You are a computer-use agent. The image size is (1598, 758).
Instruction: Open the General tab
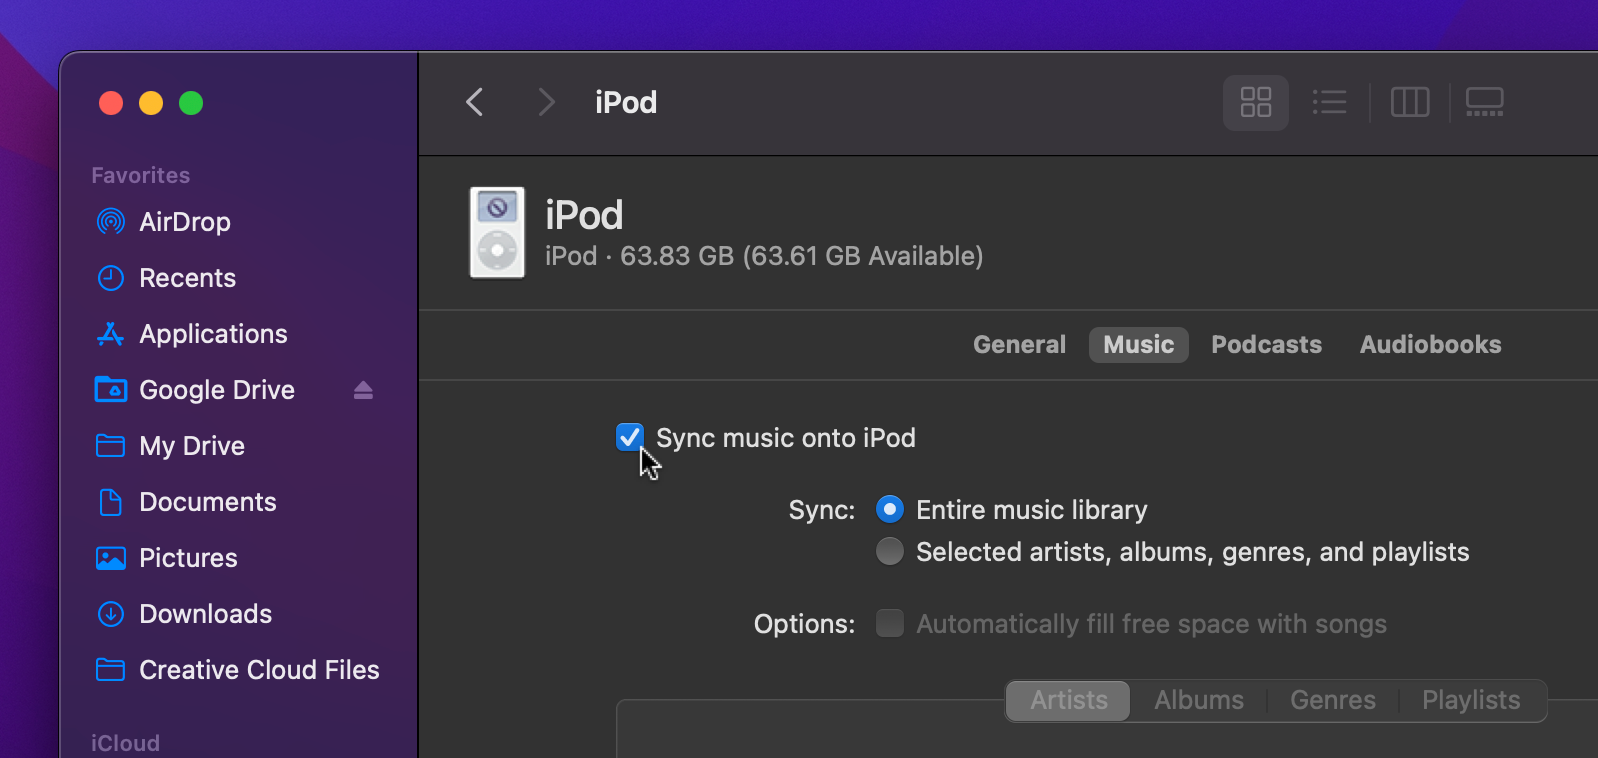coord(1019,345)
